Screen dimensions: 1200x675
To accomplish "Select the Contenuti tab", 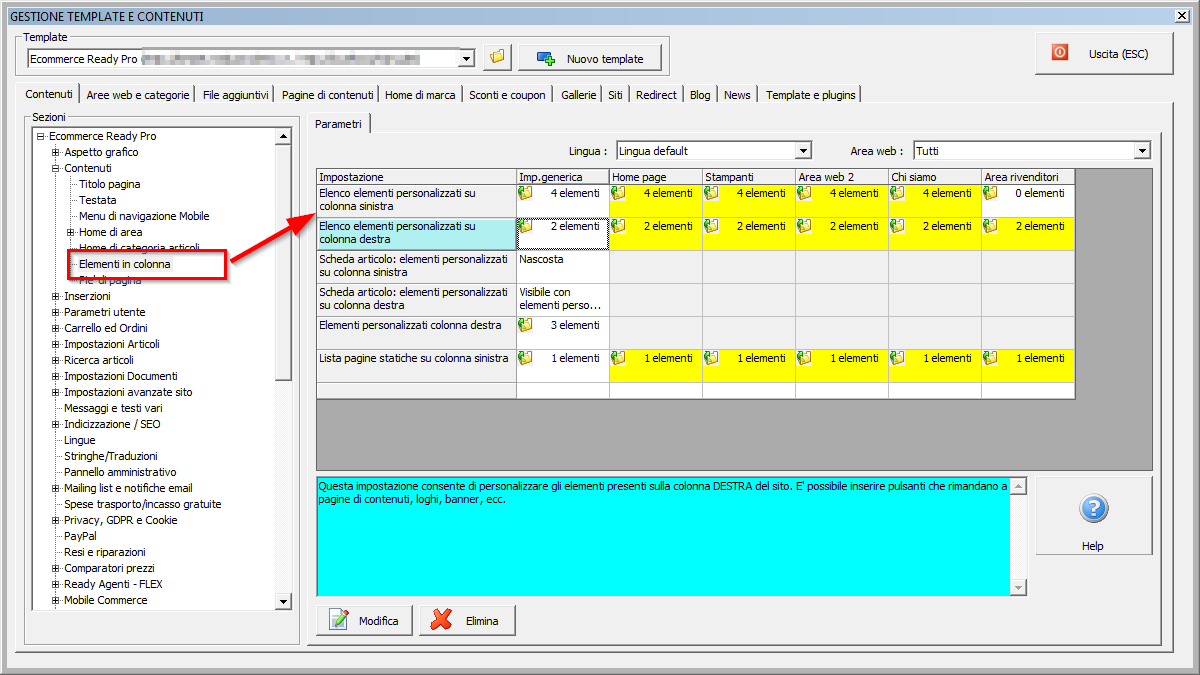I will pos(49,94).
